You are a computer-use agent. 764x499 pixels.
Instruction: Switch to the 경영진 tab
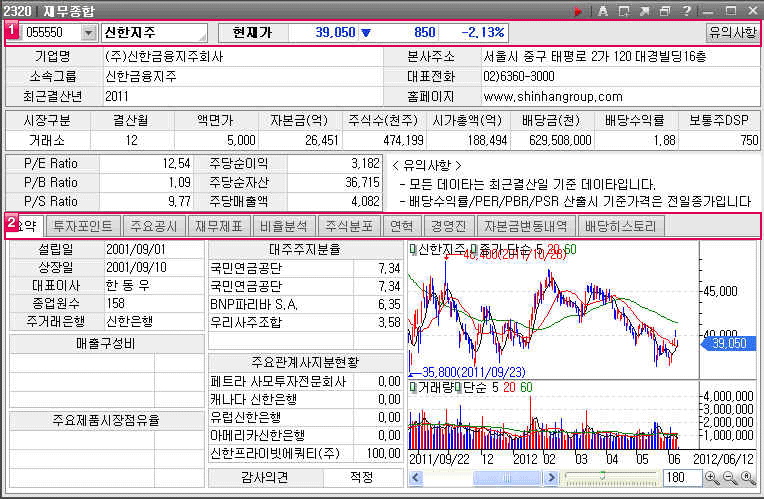pos(449,226)
